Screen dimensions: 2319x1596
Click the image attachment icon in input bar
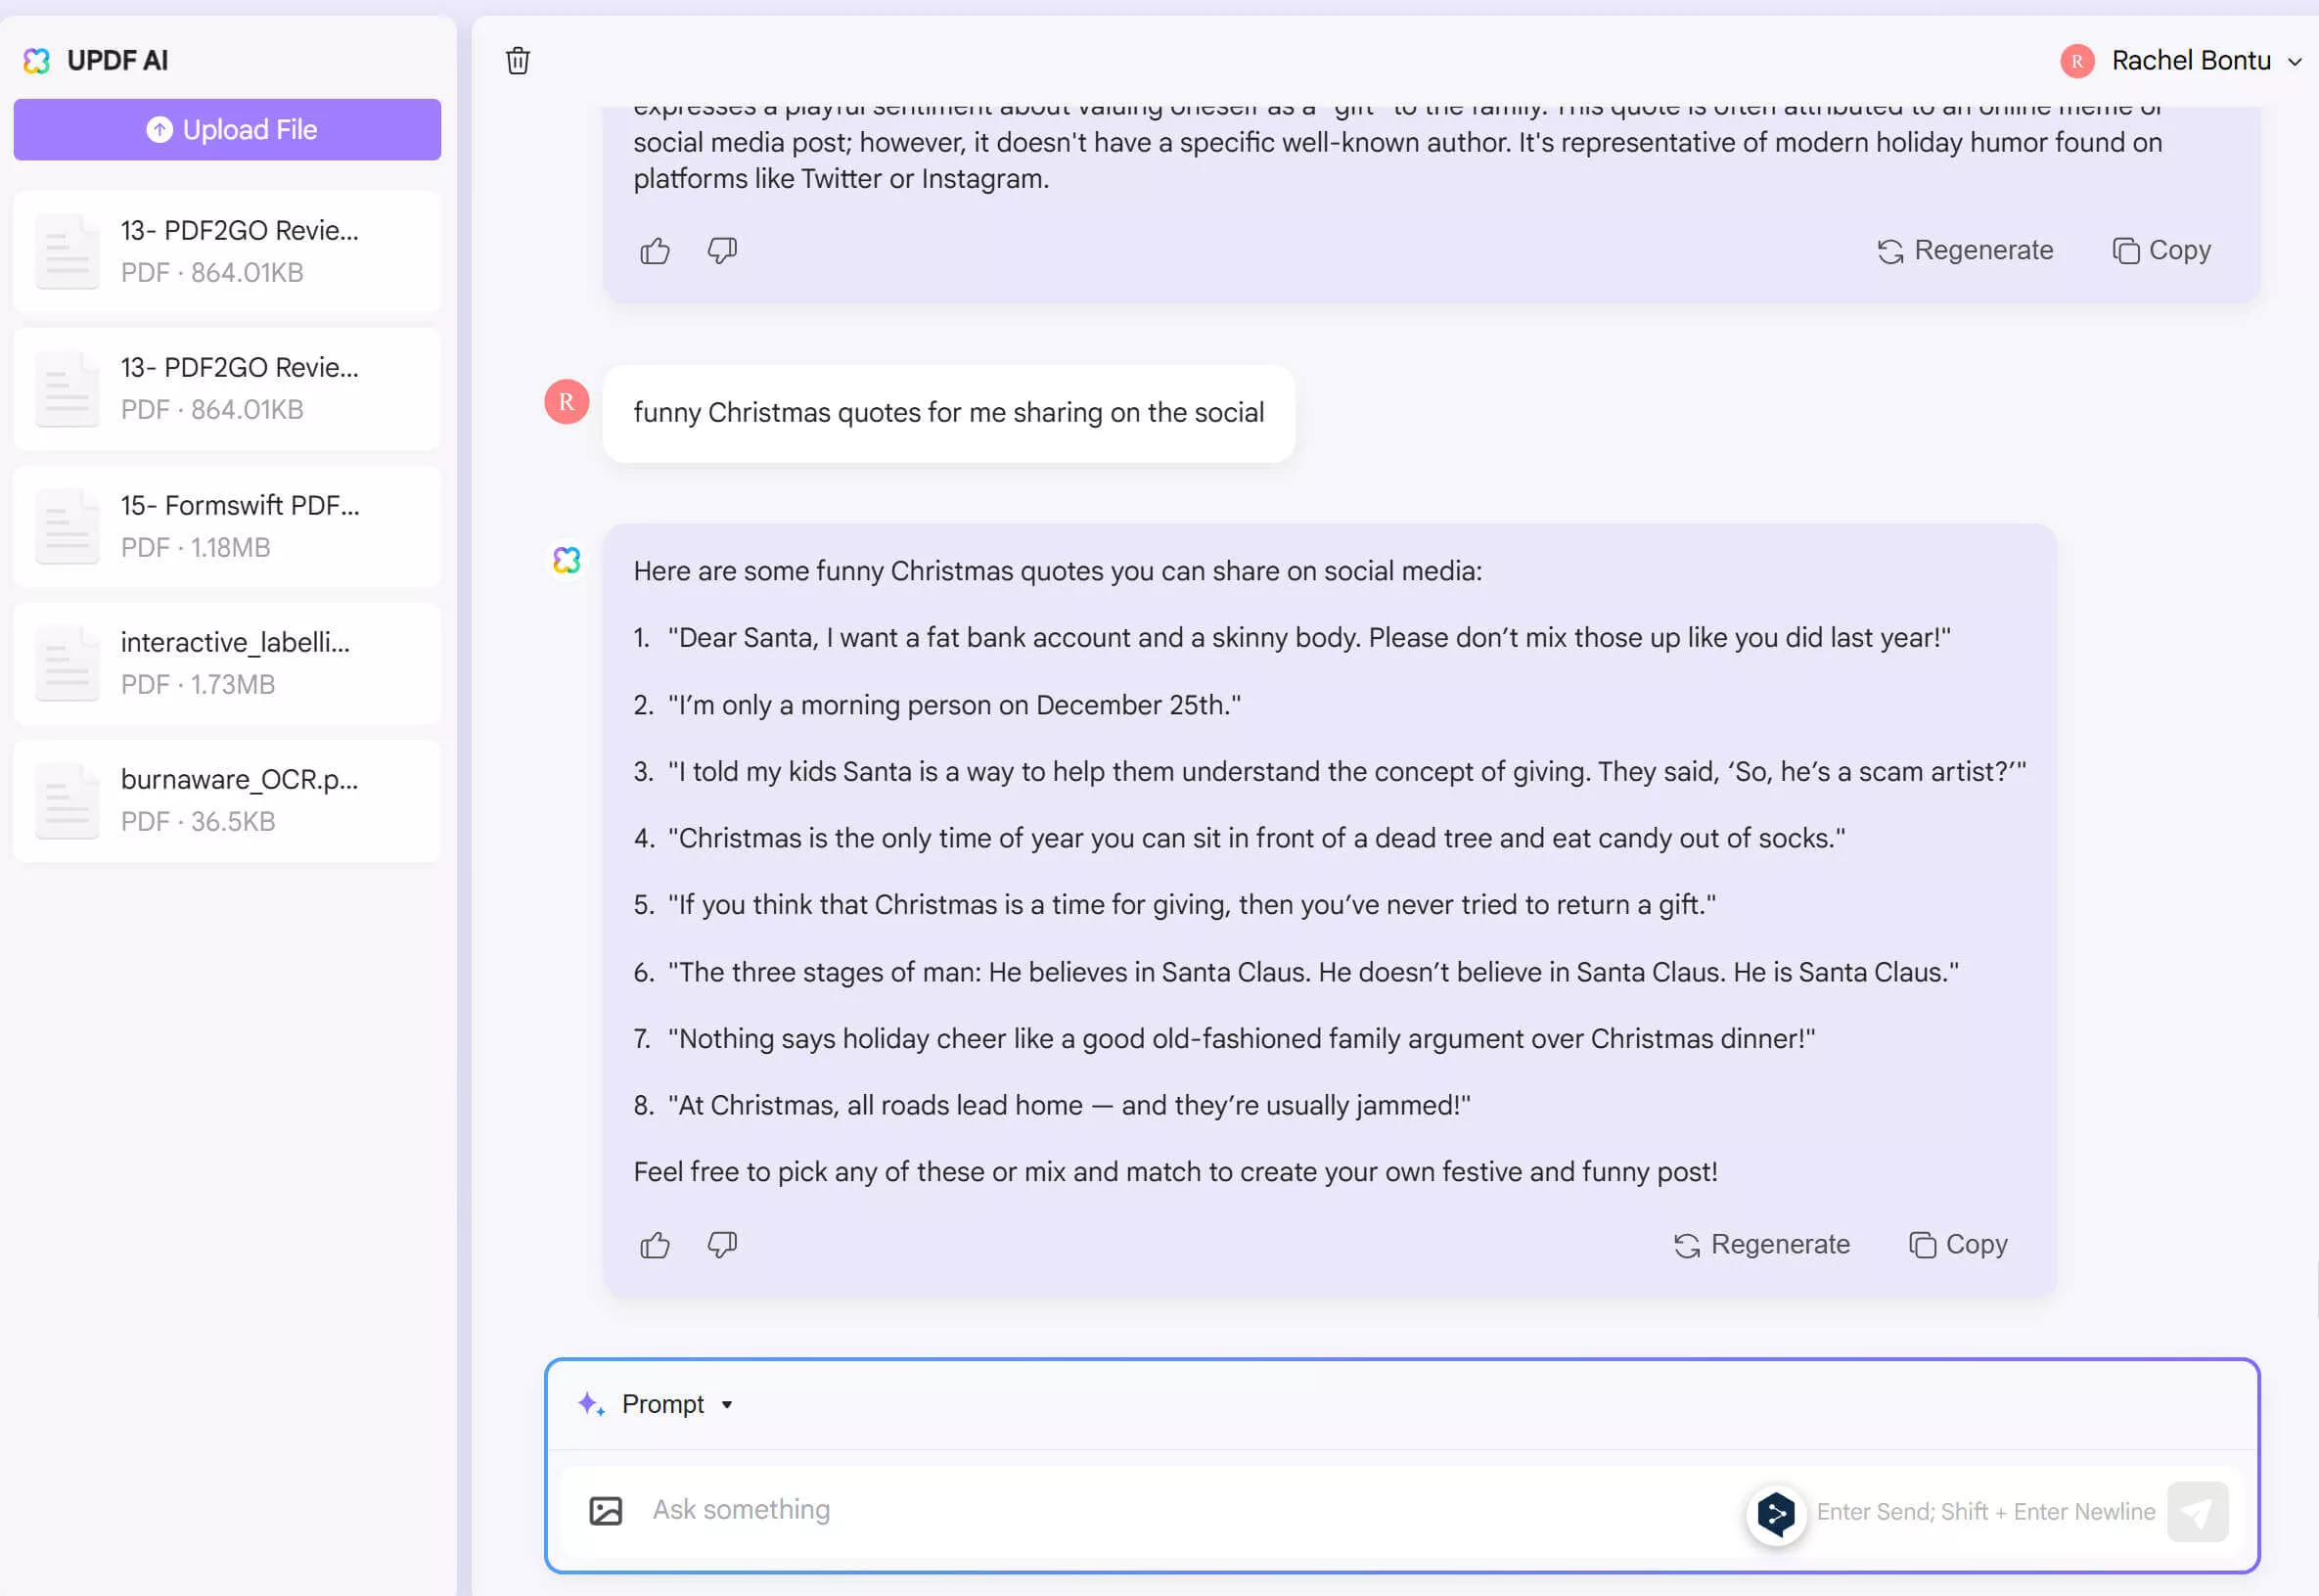pos(606,1510)
